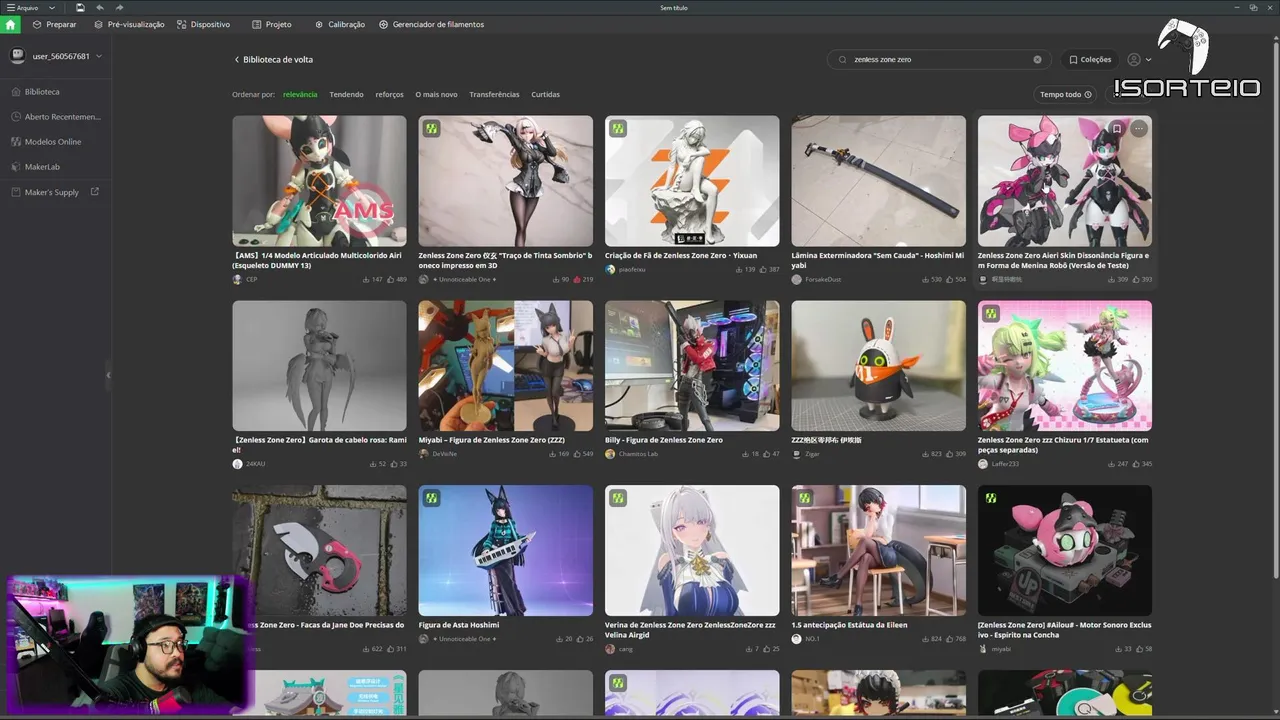Click like icon on Asta Hoshimi card
1280x720 pixels.
click(x=580, y=639)
